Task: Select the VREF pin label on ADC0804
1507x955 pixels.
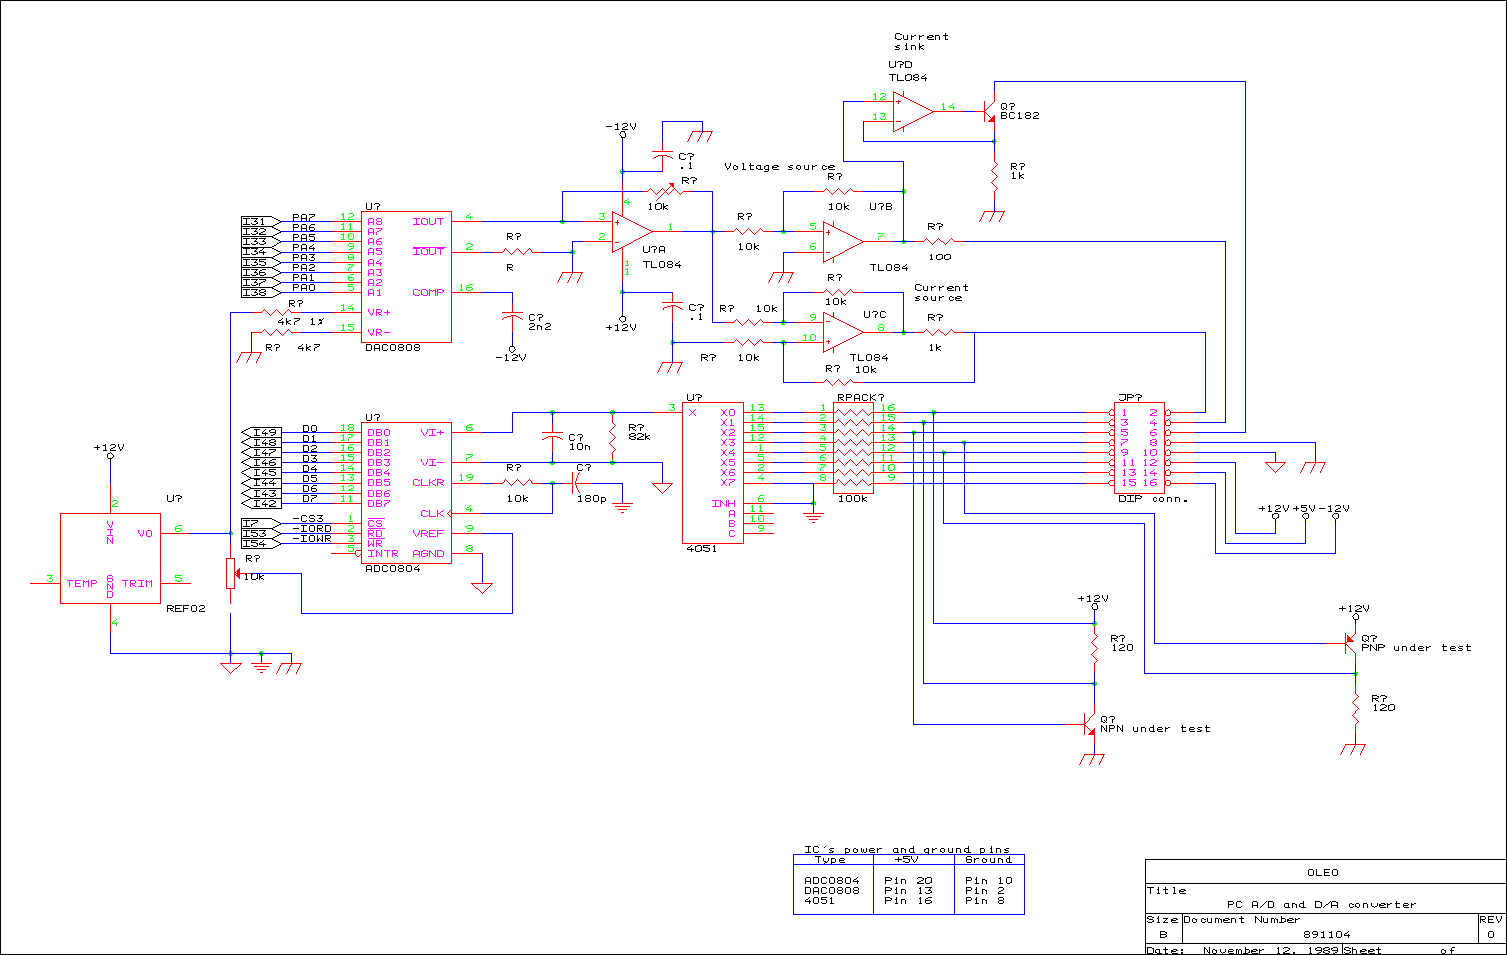Action: (428, 533)
